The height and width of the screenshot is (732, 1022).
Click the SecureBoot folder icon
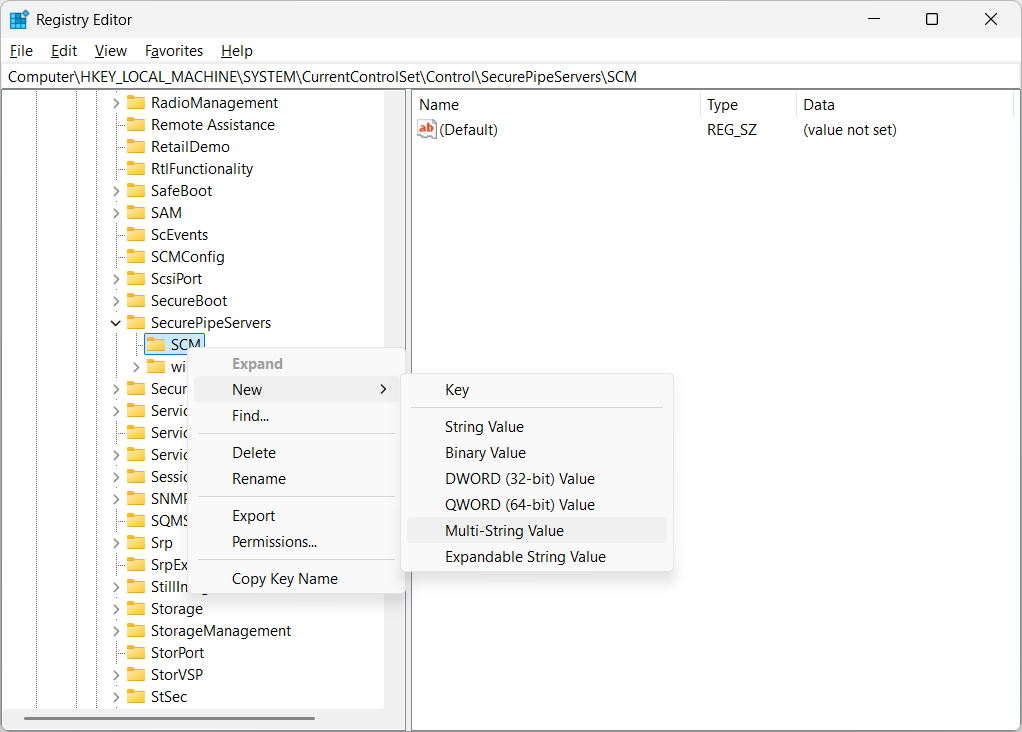pyautogui.click(x=136, y=301)
